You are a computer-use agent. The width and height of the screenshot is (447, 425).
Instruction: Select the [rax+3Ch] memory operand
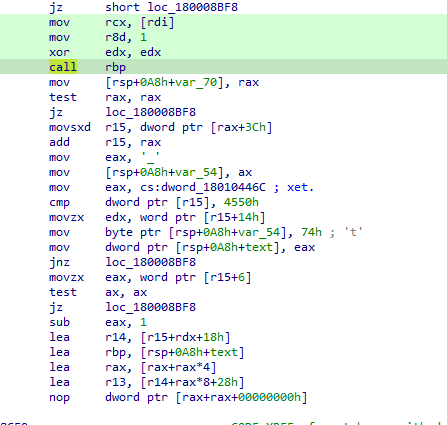click(241, 127)
